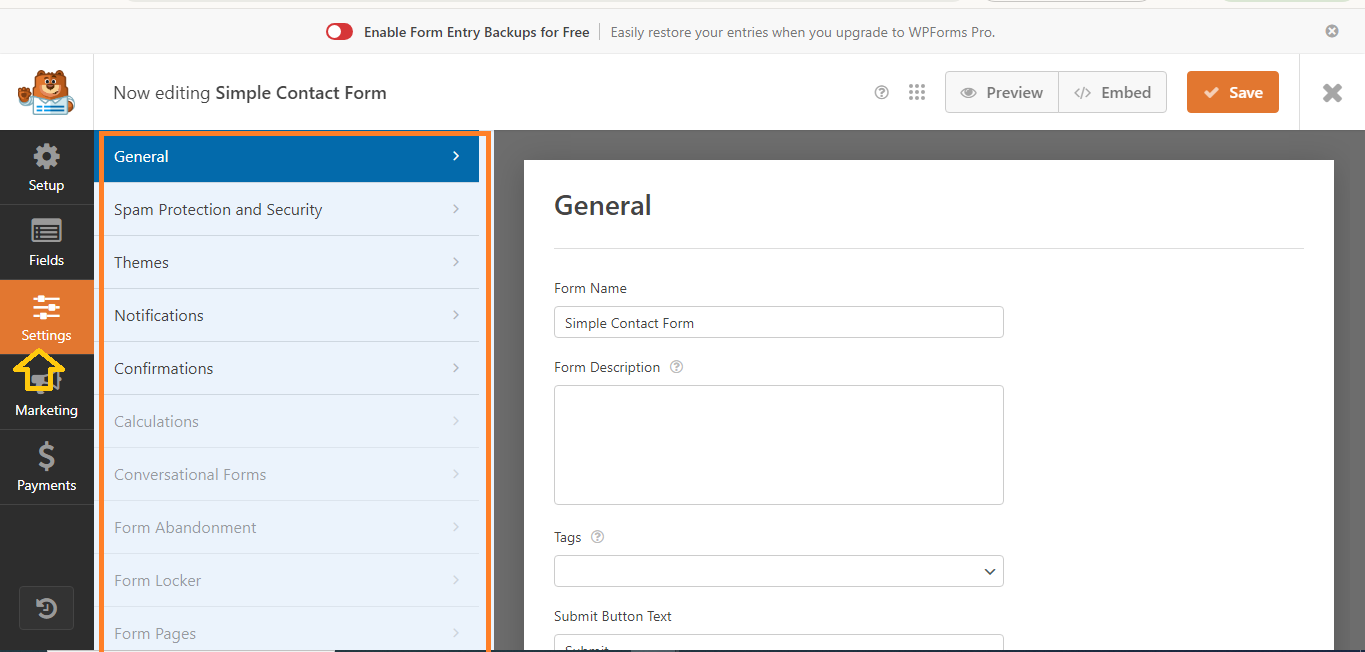Open the revisions history icon

(x=46, y=608)
